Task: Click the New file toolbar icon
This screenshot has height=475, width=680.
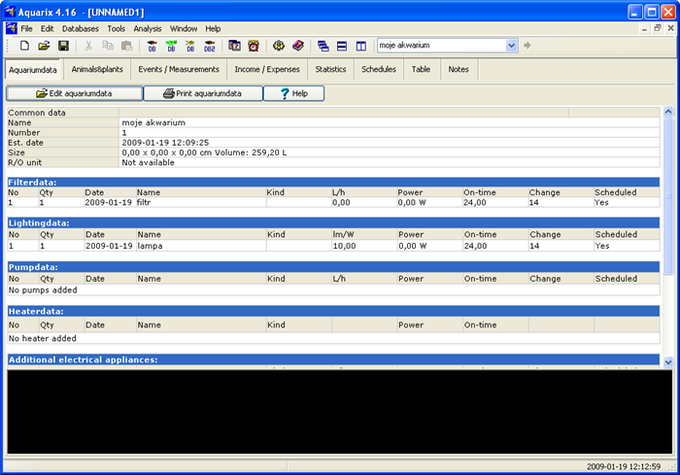Action: point(24,46)
